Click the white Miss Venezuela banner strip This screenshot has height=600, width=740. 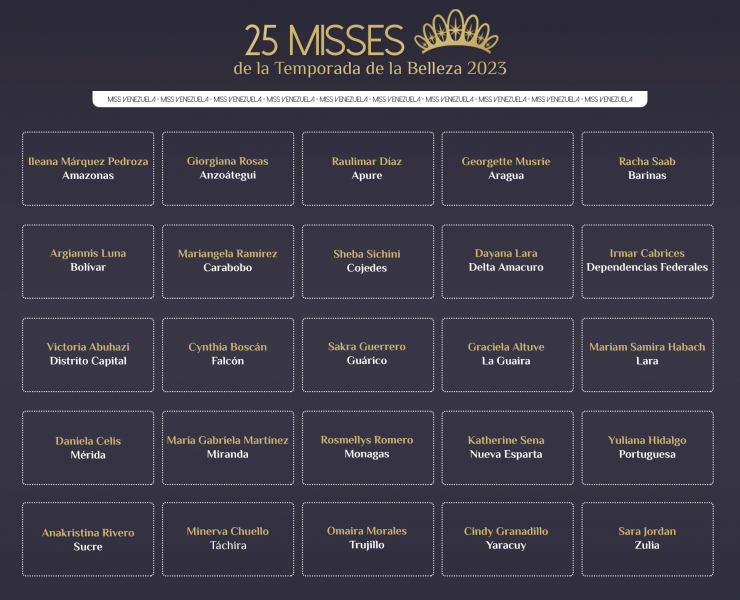pos(370,99)
